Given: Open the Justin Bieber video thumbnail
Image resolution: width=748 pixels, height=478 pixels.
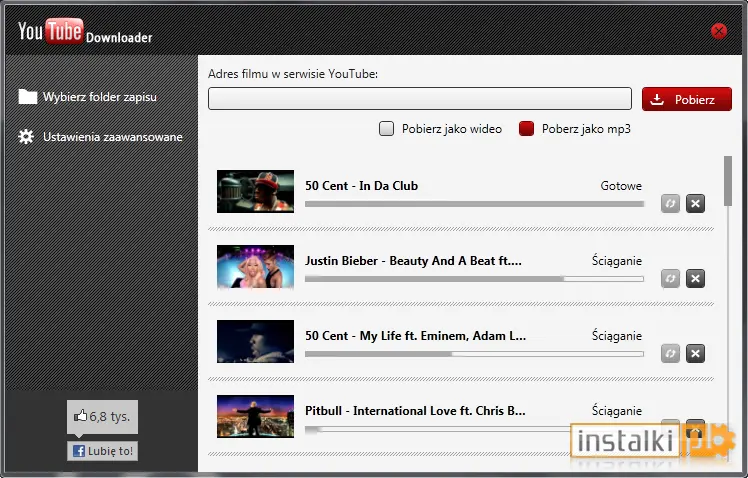Looking at the screenshot, I should point(256,266).
